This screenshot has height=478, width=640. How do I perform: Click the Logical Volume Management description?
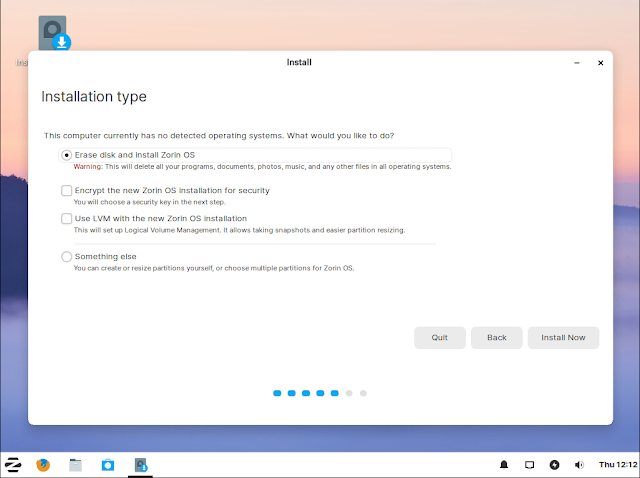tap(239, 230)
